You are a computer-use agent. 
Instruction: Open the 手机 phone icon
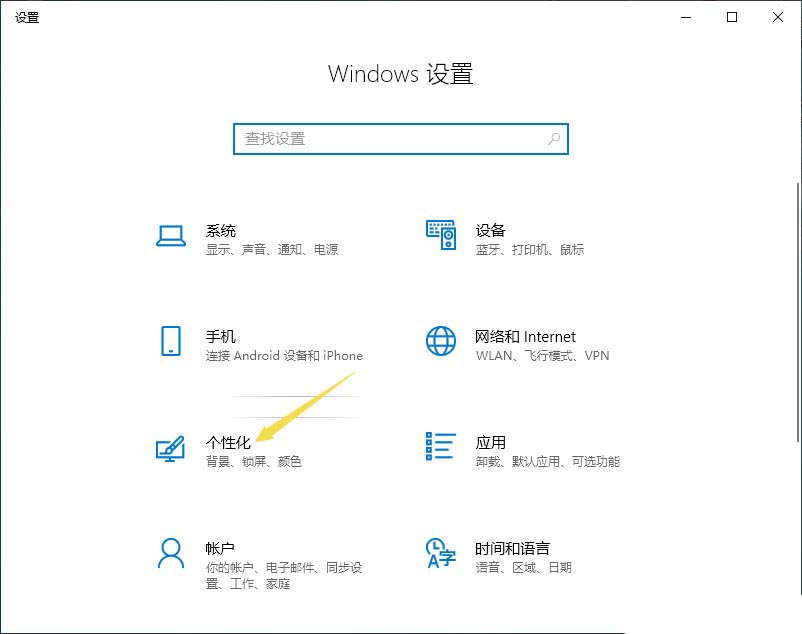(x=171, y=341)
